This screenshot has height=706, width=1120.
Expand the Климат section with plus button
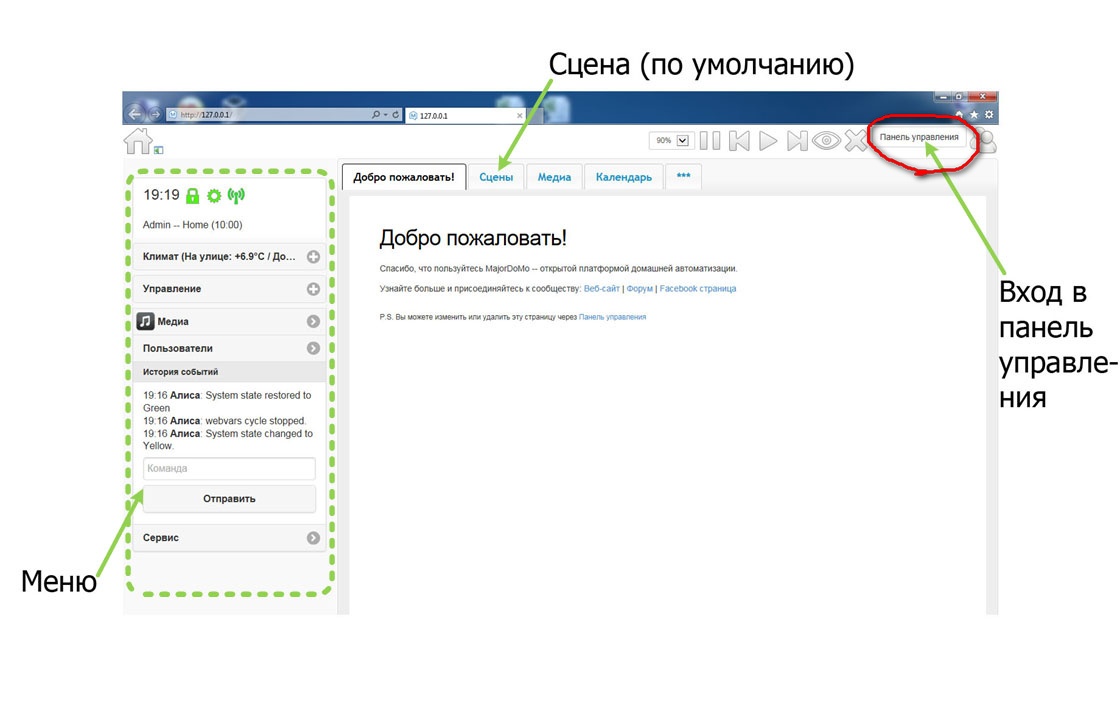314,258
